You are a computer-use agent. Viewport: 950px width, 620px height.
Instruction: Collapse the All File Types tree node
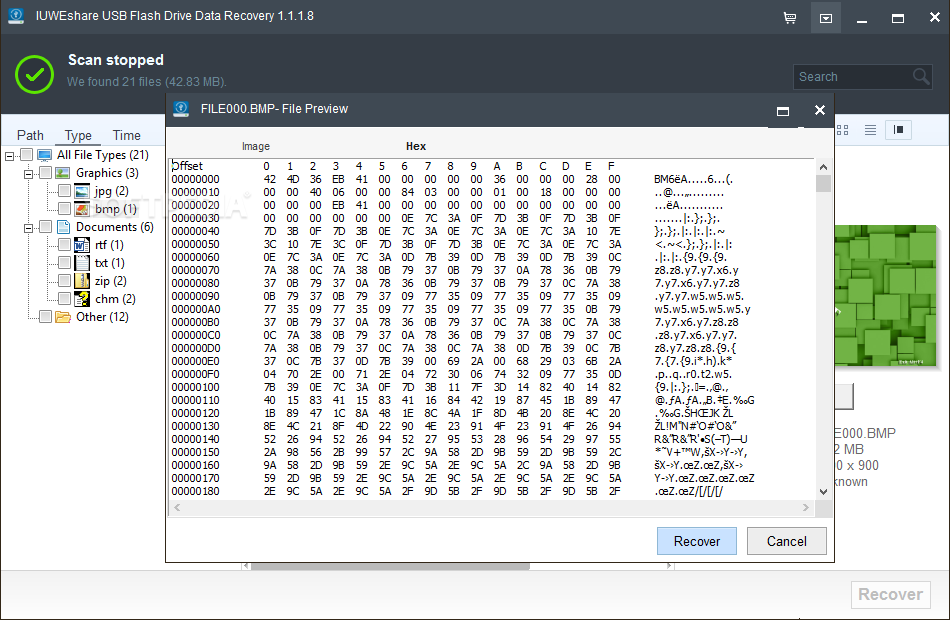pyautogui.click(x=10, y=156)
